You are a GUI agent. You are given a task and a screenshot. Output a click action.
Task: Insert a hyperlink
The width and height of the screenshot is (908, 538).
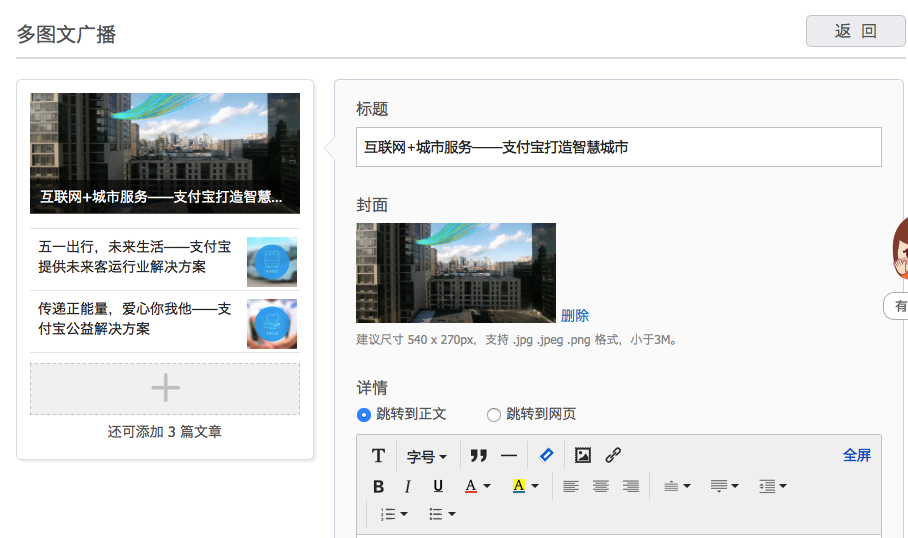(613, 455)
